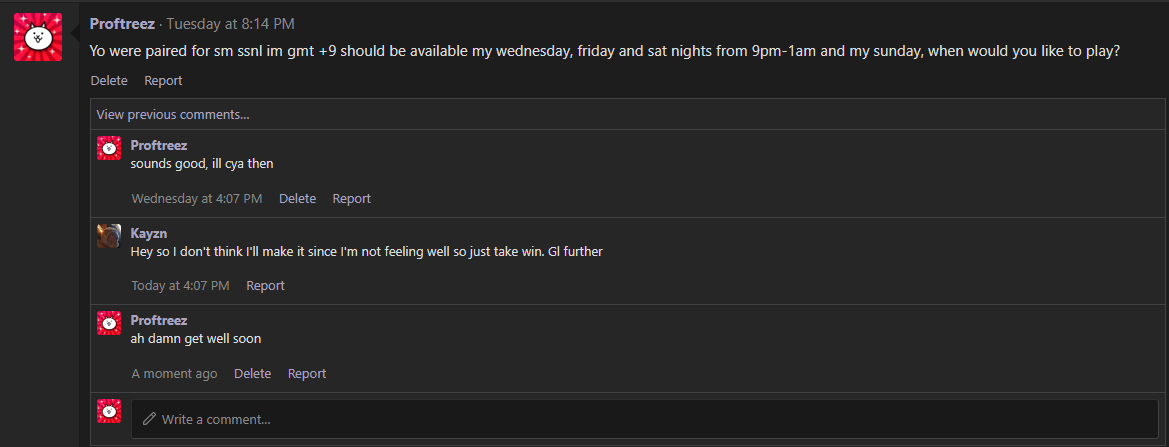Click Proftreez avatar next to 'sounds good' comment

pyautogui.click(x=109, y=148)
